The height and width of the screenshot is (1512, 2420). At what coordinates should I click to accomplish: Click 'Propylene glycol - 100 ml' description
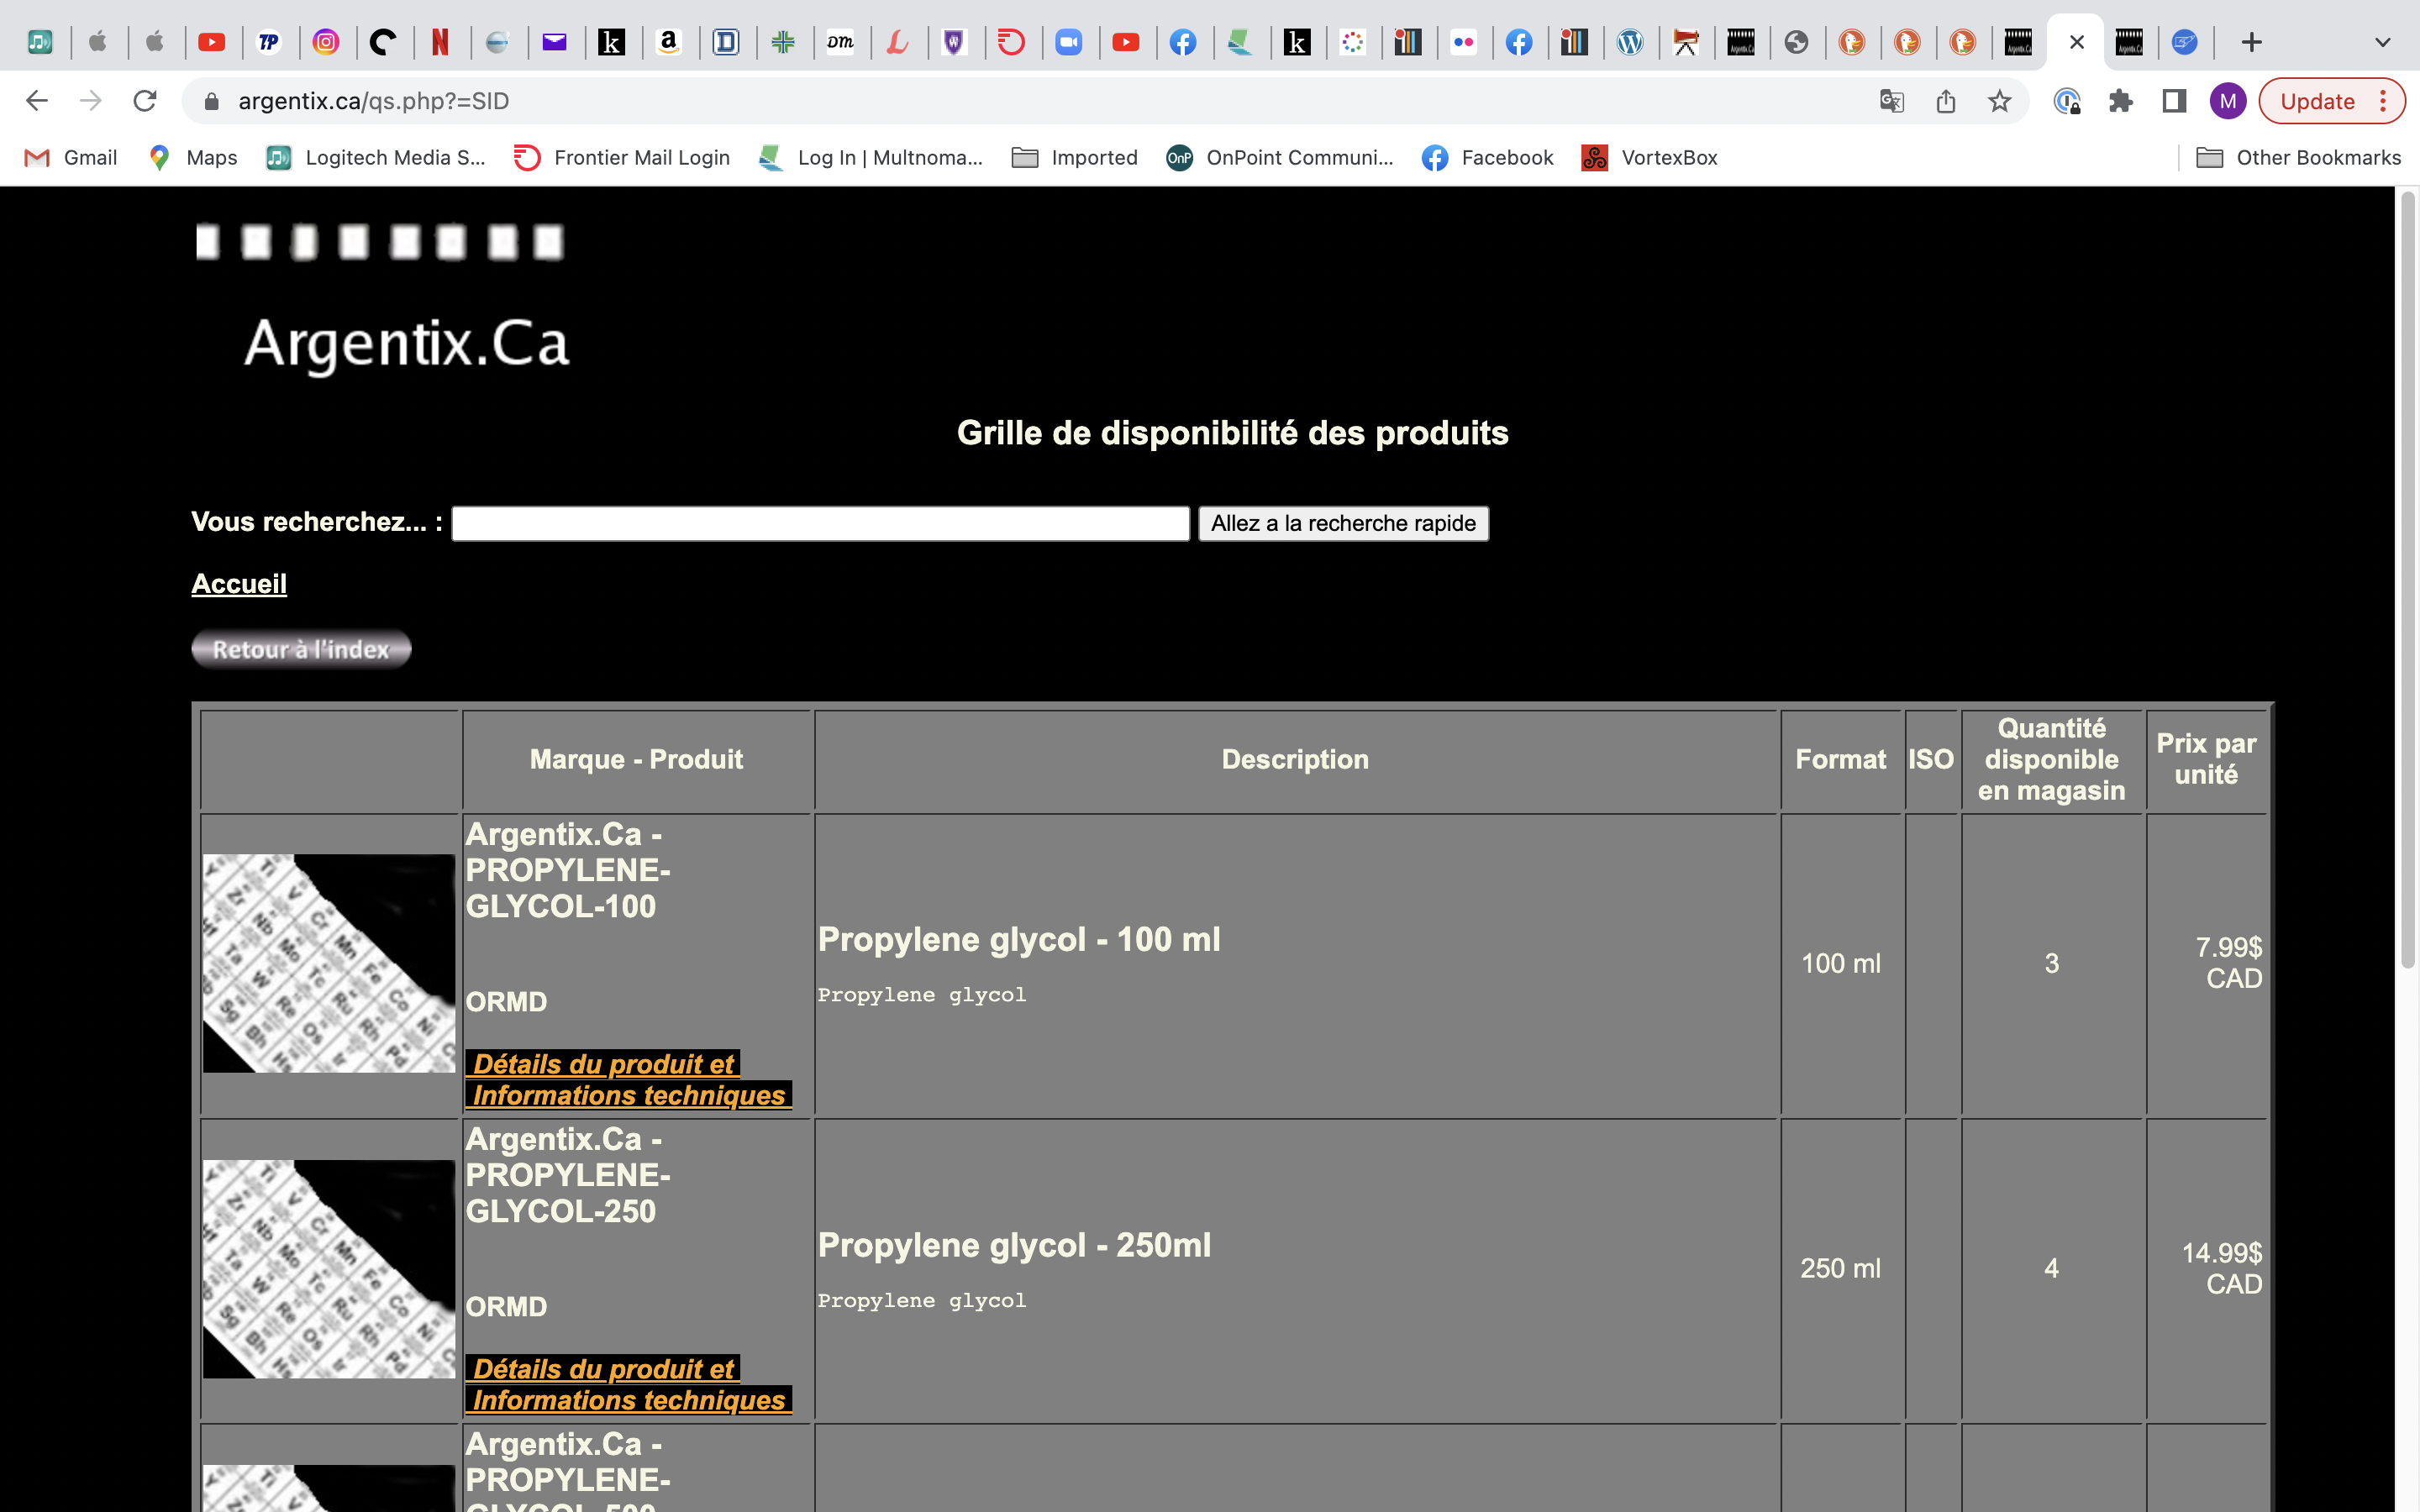[1019, 940]
